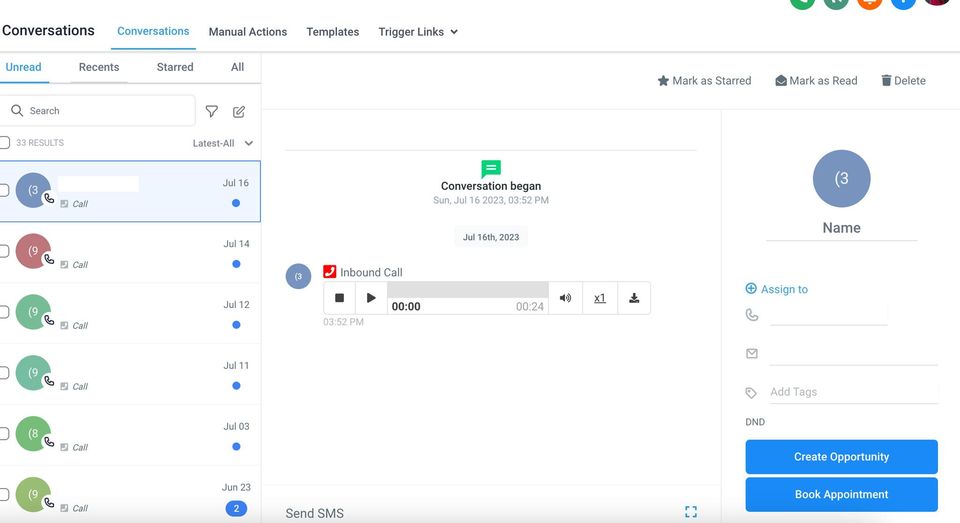Screen dimensions: 960x523
Task: Mark the conversation as Starred
Action: click(704, 81)
